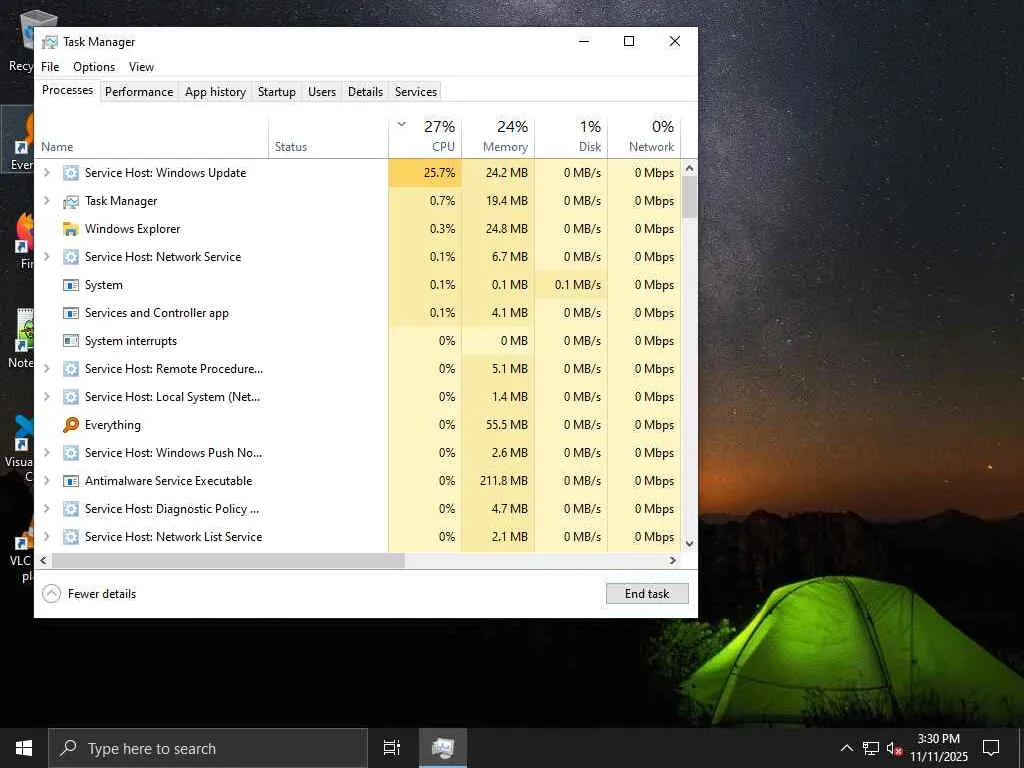Click the muted volume tray icon
Screen dimensions: 1024x768
[894, 748]
